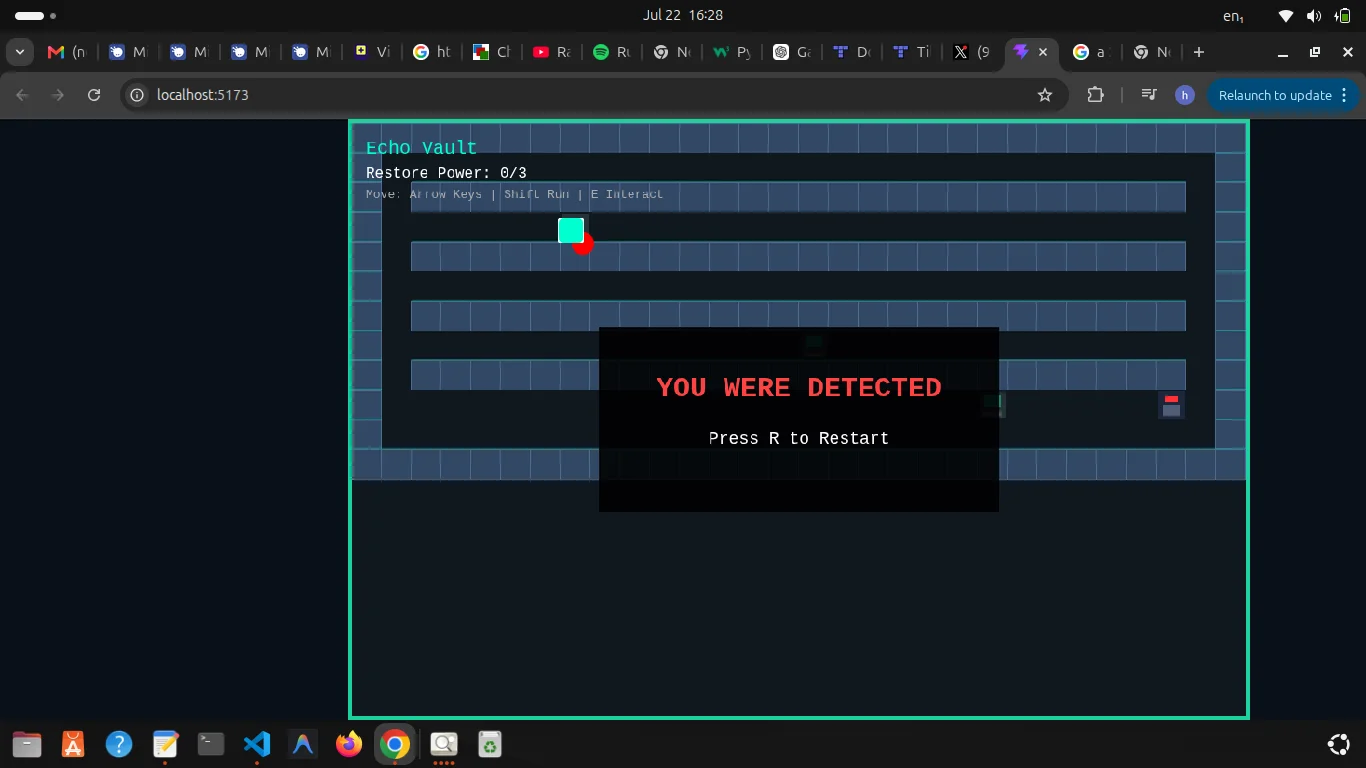Switch to the ChatGPT tab
This screenshot has width=1366, height=768.
791,52
